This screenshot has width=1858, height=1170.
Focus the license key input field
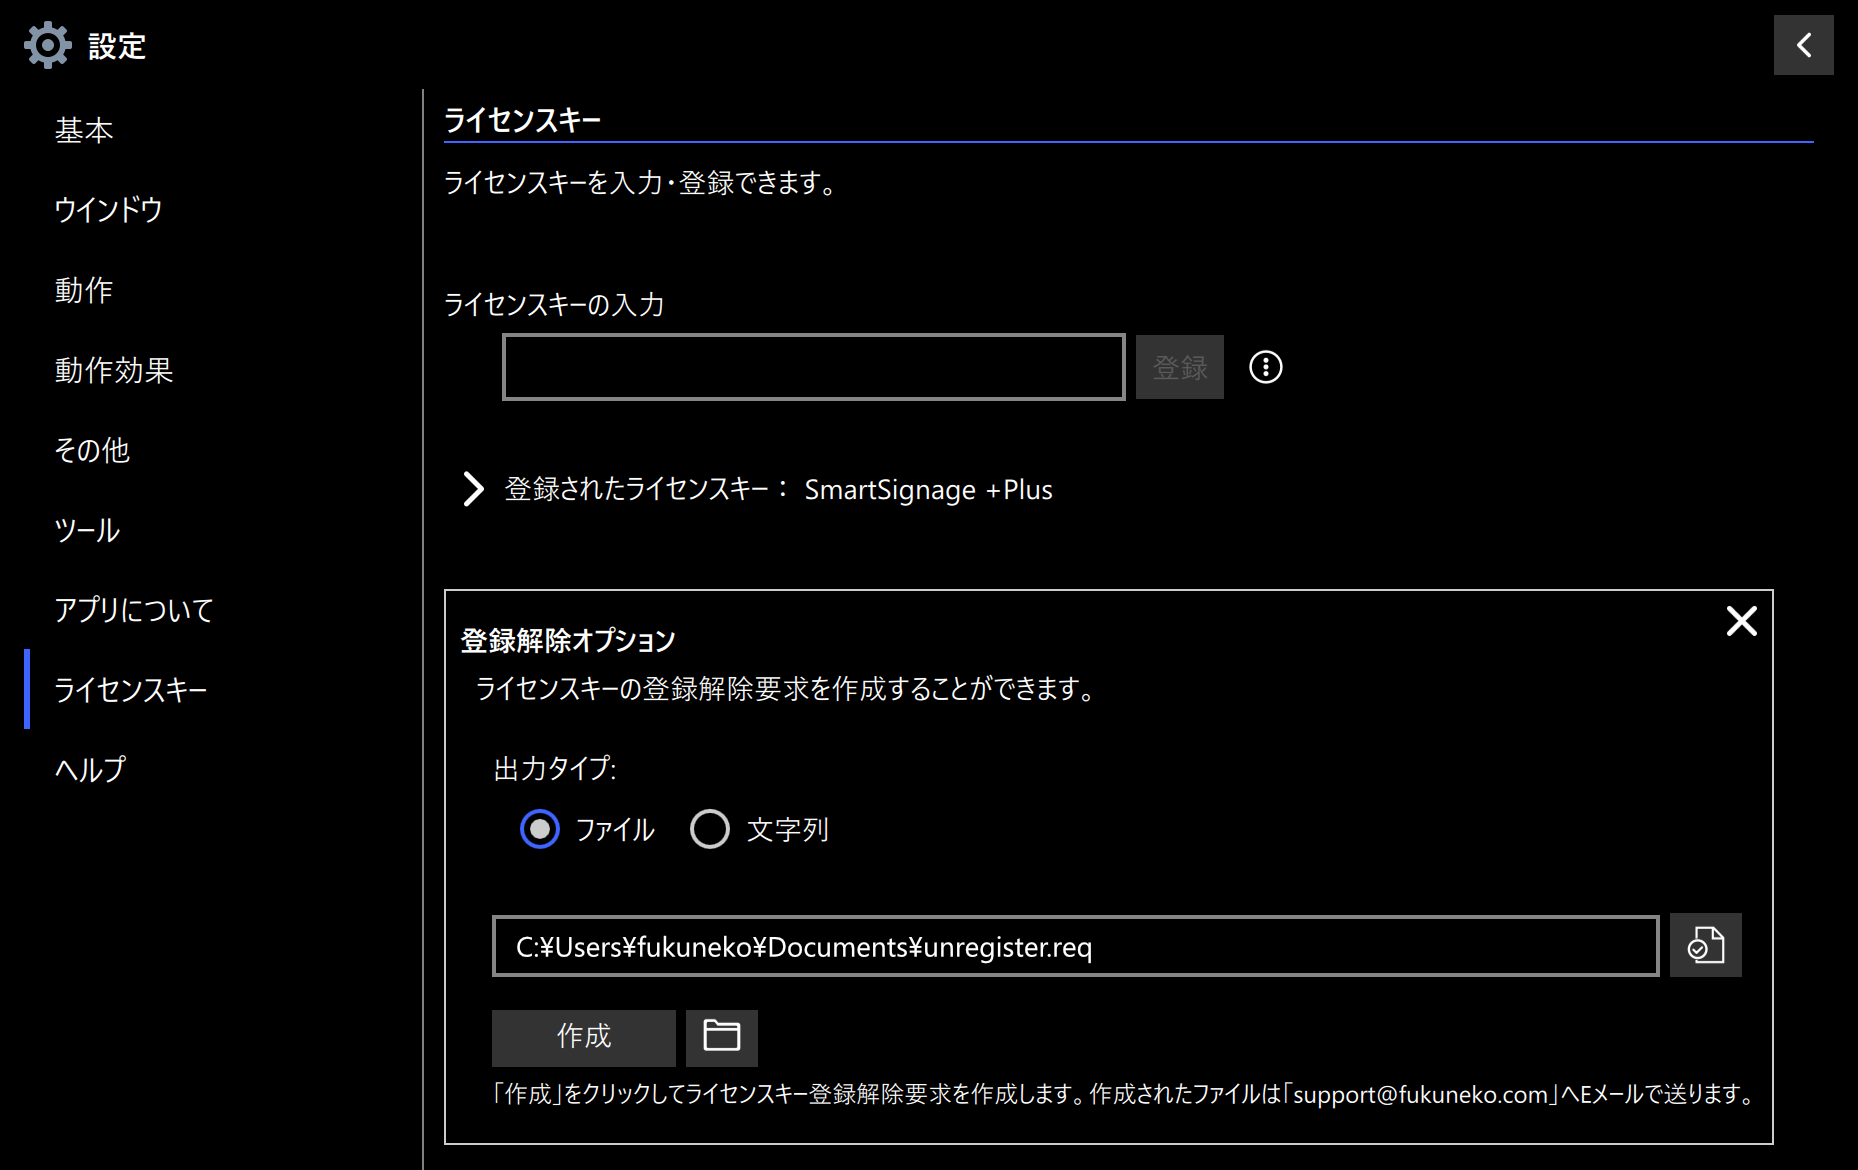tap(813, 367)
